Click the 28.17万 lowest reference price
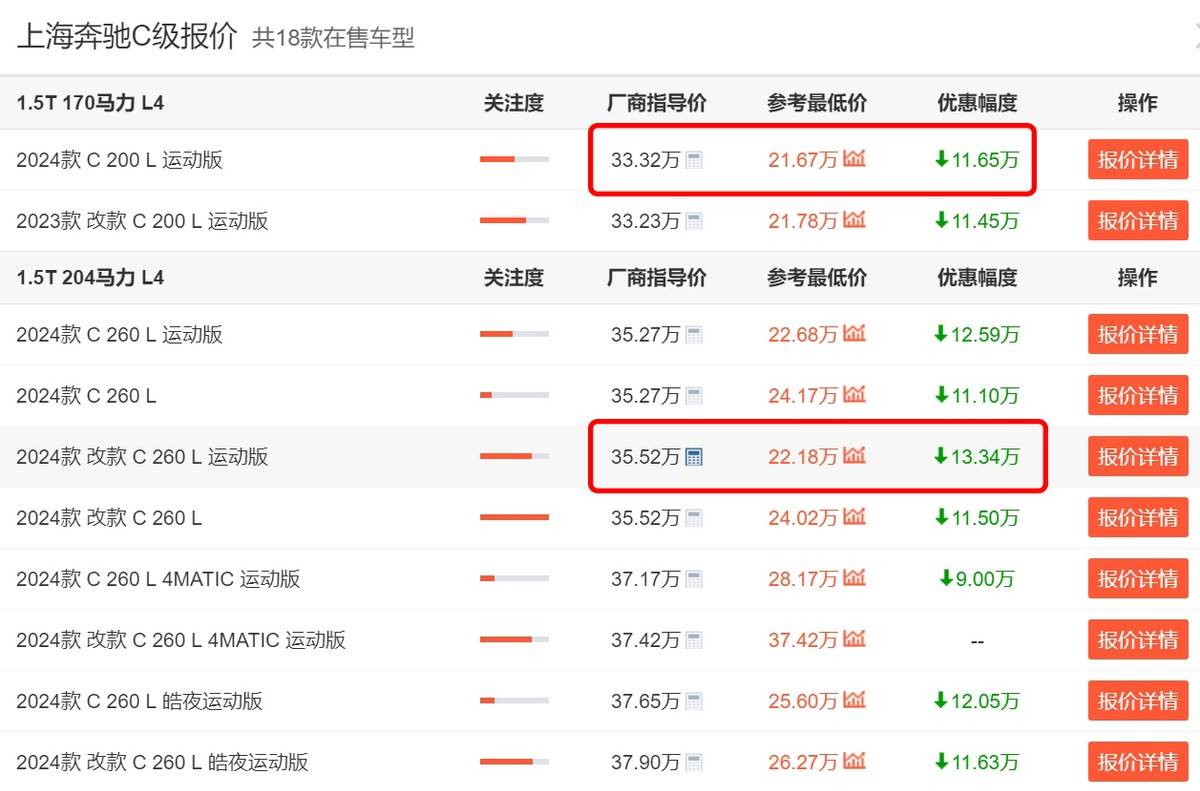 [x=803, y=579]
